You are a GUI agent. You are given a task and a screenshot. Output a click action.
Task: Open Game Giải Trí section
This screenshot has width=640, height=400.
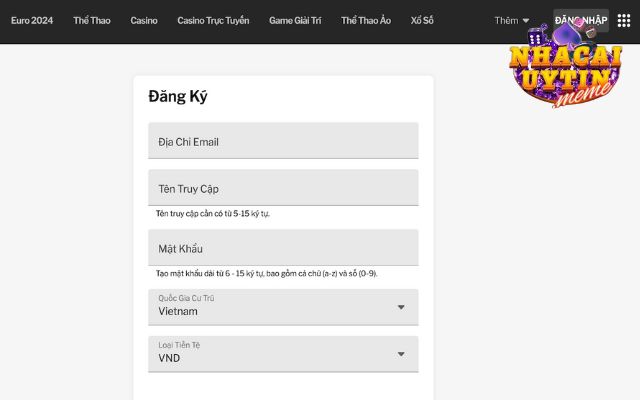(x=295, y=20)
